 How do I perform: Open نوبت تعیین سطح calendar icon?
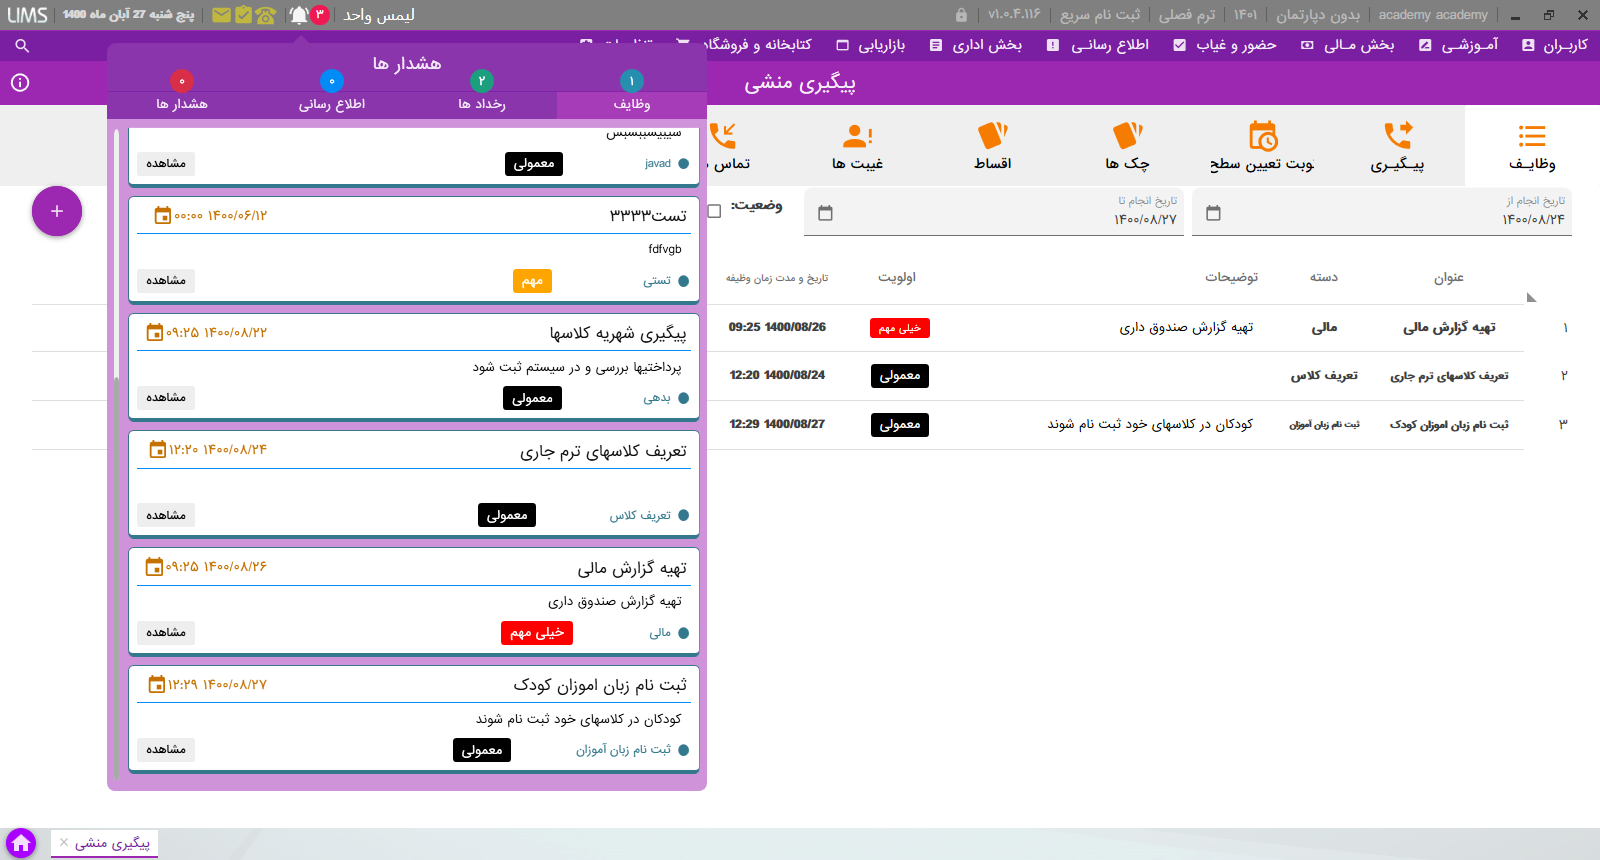point(1262,146)
